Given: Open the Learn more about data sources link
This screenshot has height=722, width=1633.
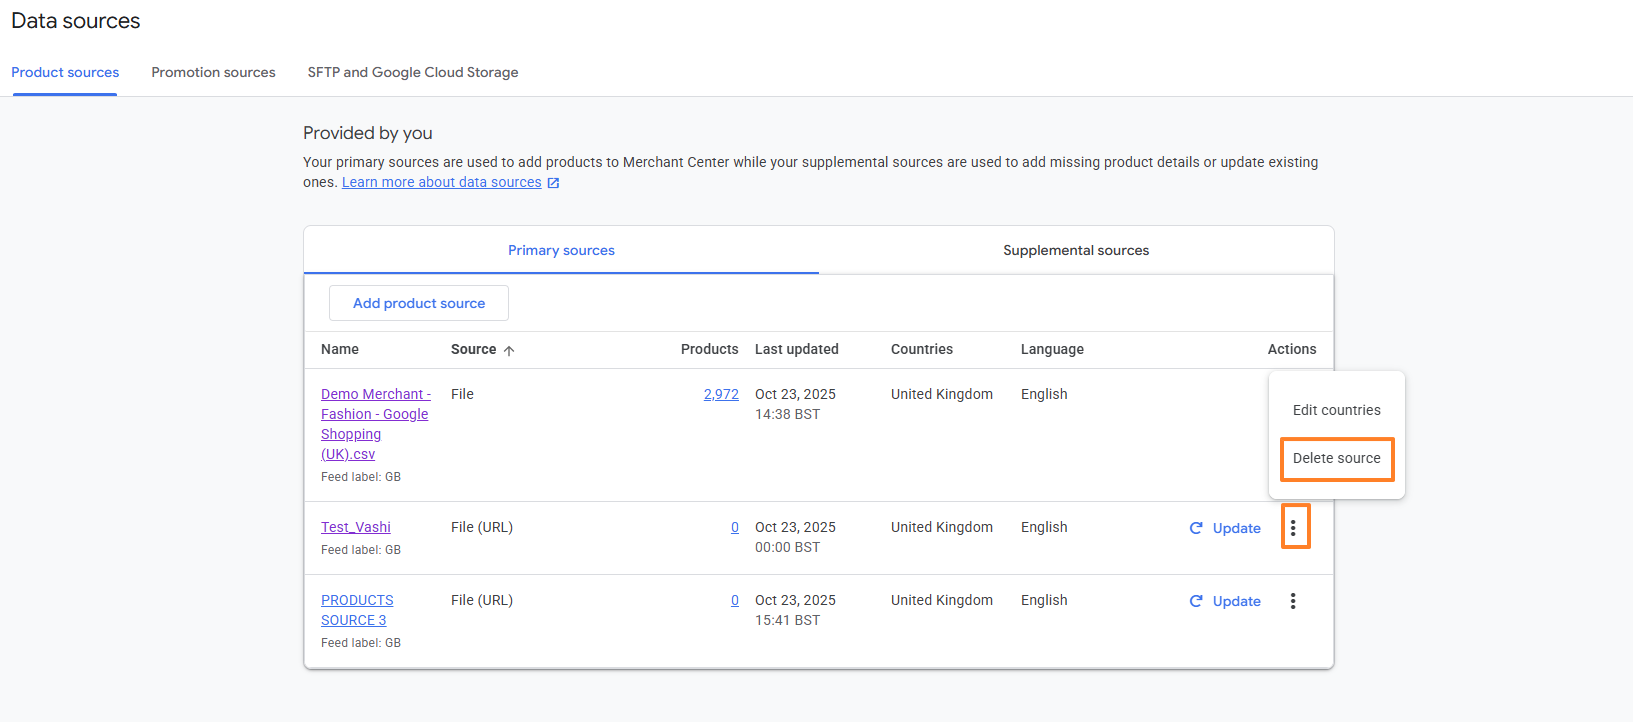Looking at the screenshot, I should tap(441, 182).
